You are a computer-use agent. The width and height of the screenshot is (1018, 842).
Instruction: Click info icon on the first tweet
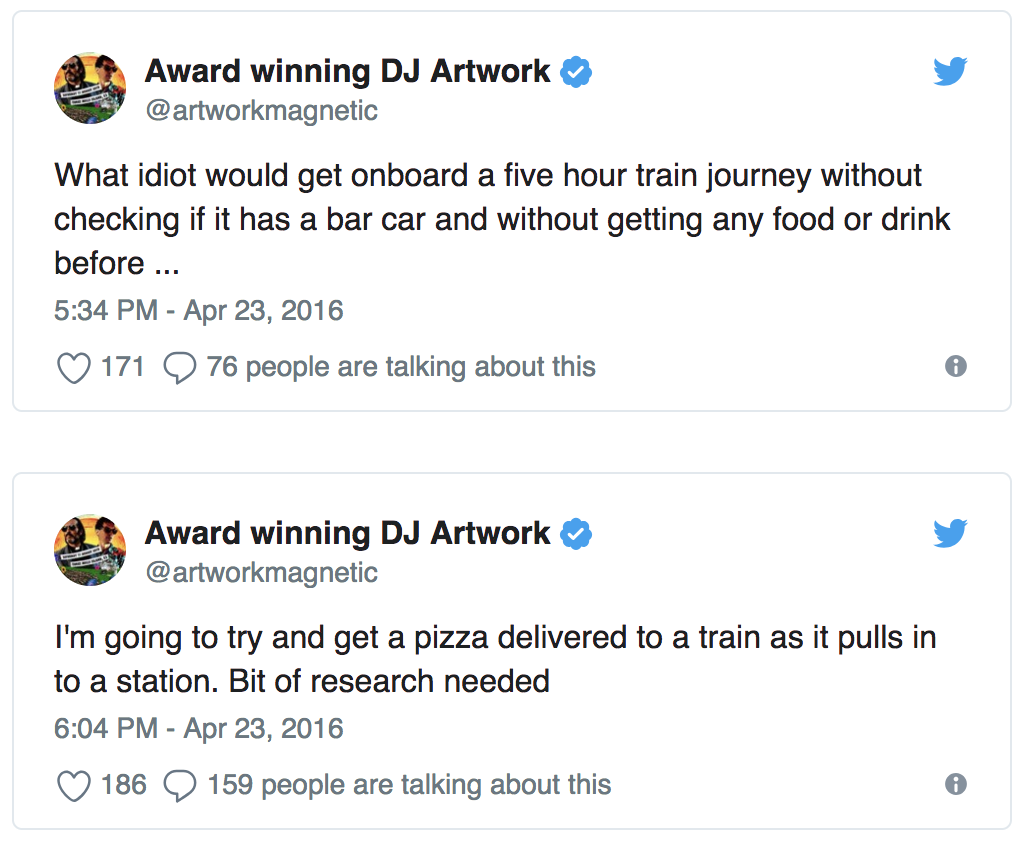956,366
